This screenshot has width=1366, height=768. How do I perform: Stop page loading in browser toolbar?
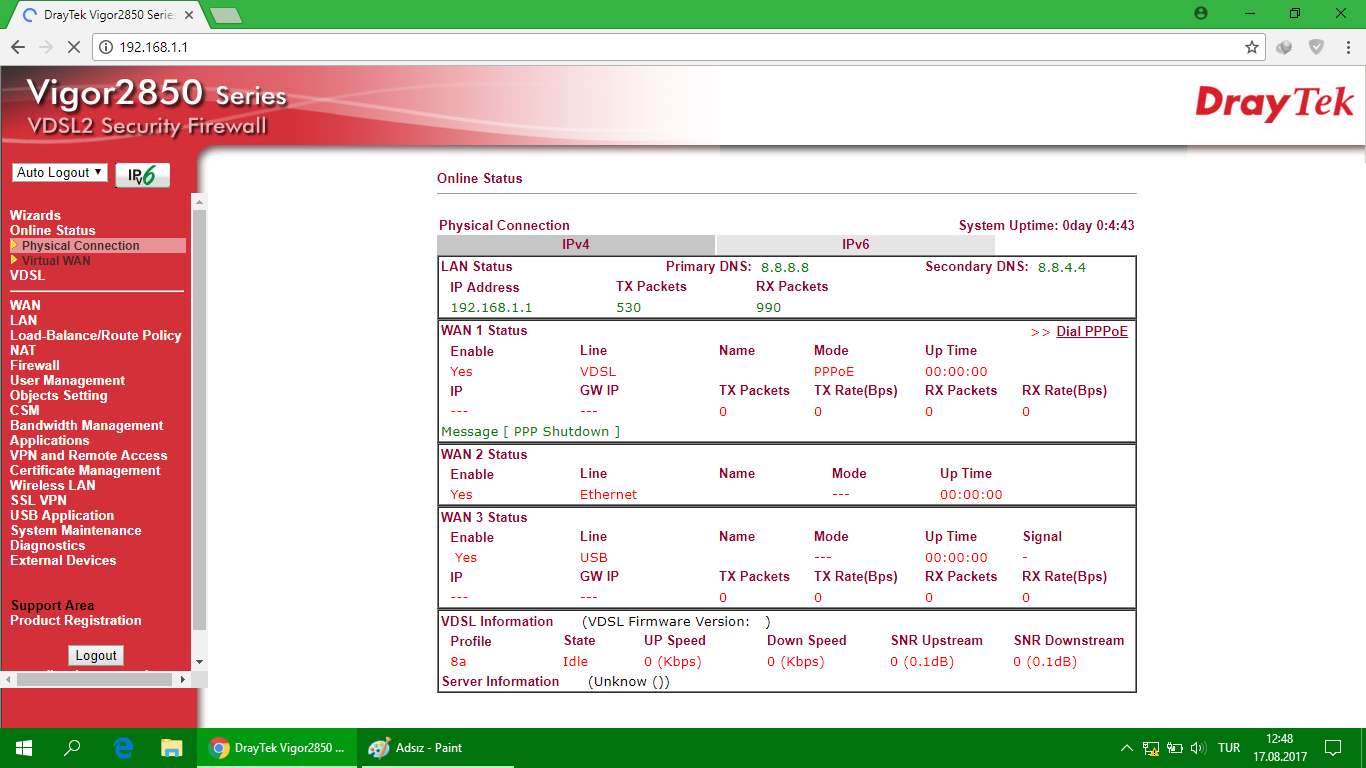tap(74, 47)
